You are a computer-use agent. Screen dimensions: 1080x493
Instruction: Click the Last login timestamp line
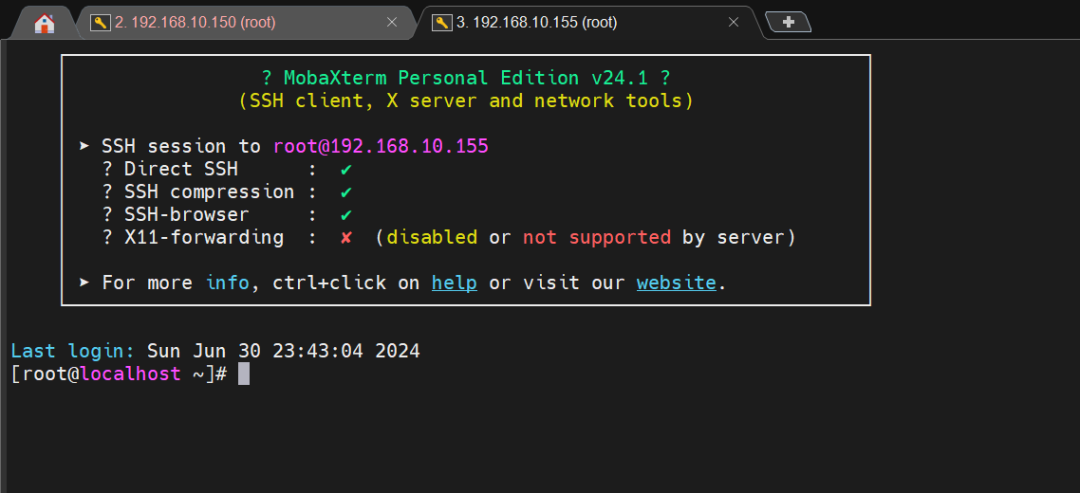pos(216,351)
